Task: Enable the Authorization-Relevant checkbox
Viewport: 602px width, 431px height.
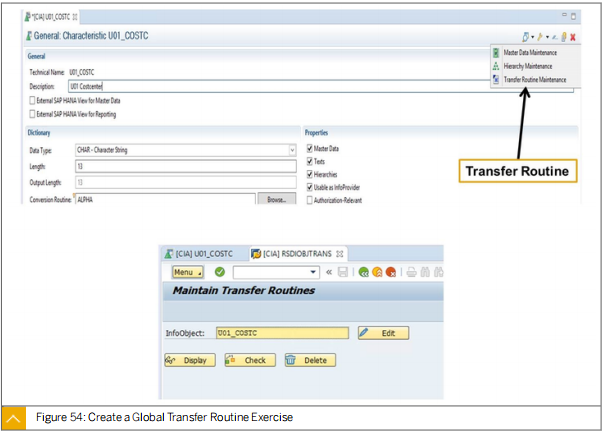Action: [x=309, y=200]
